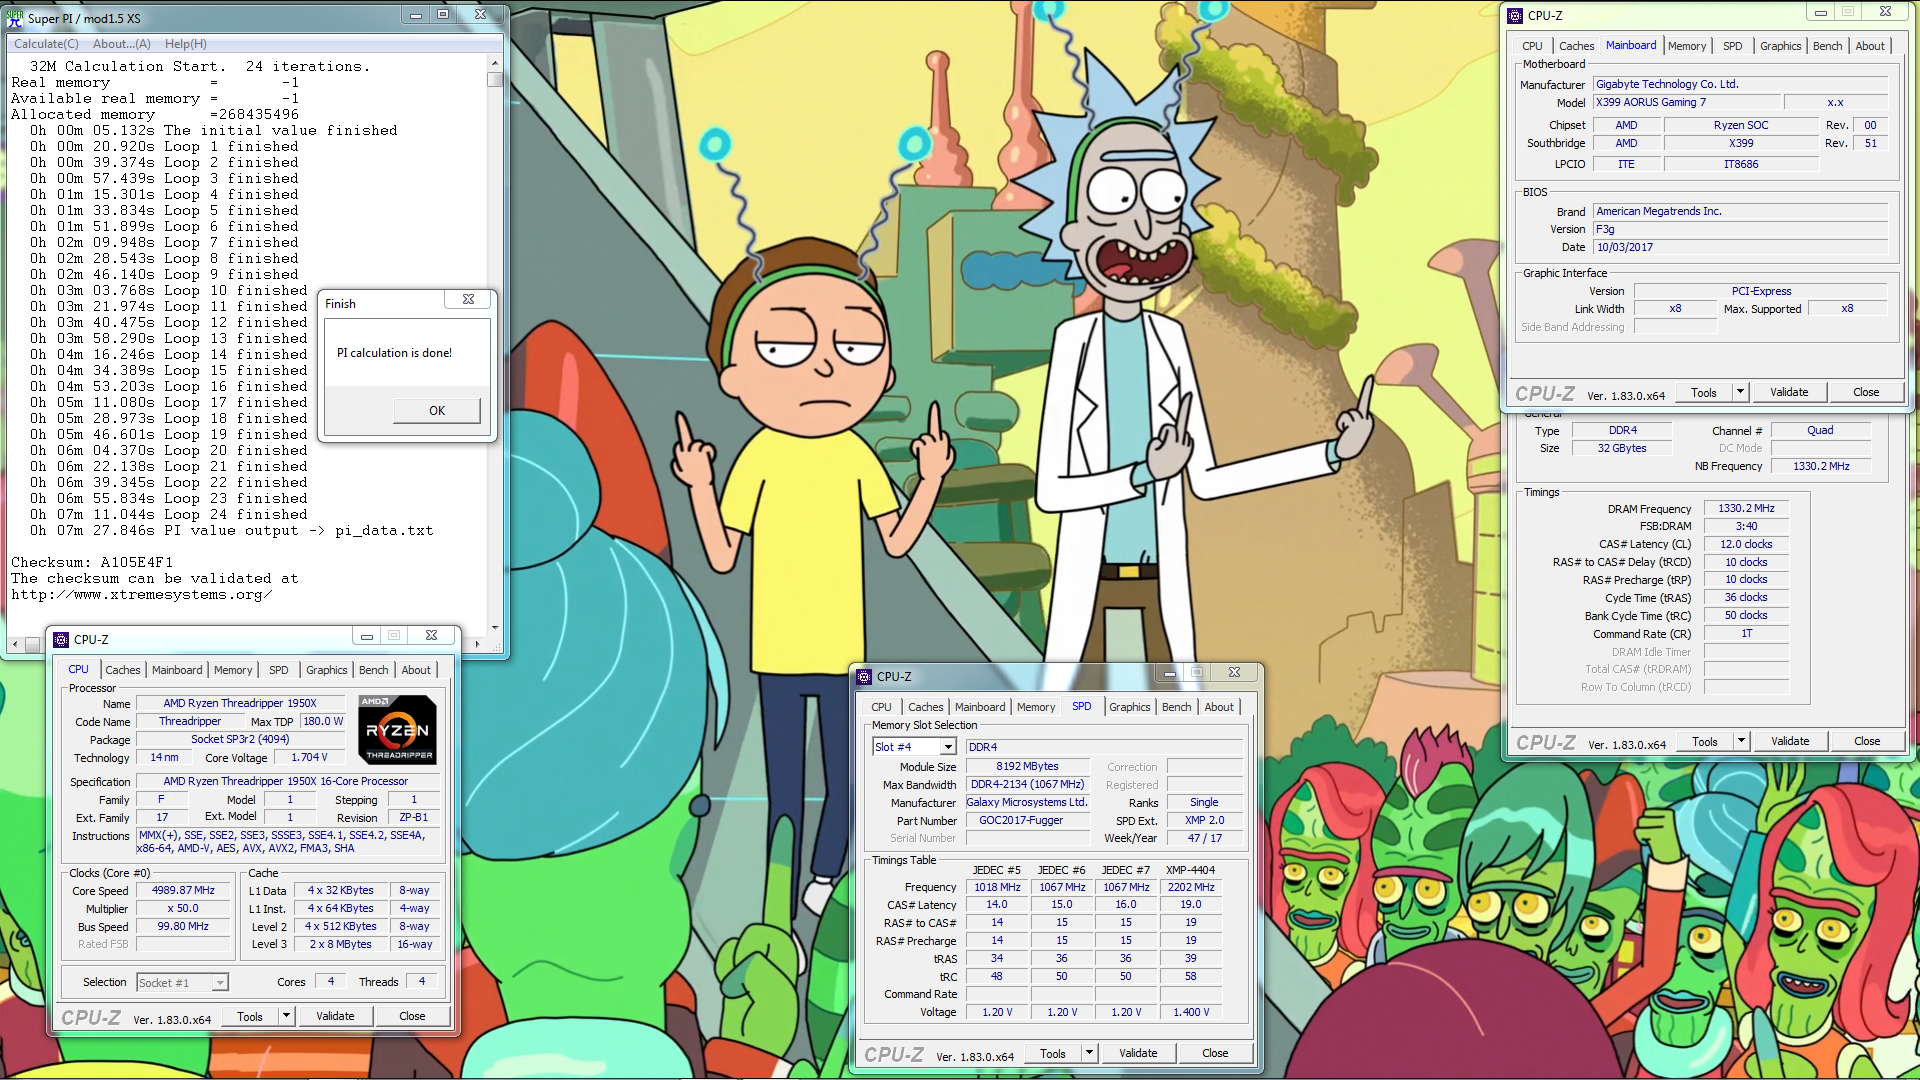Viewport: 1920px width, 1080px height.
Task: Click the Super PI title bar icon
Action: pyautogui.click(x=15, y=18)
